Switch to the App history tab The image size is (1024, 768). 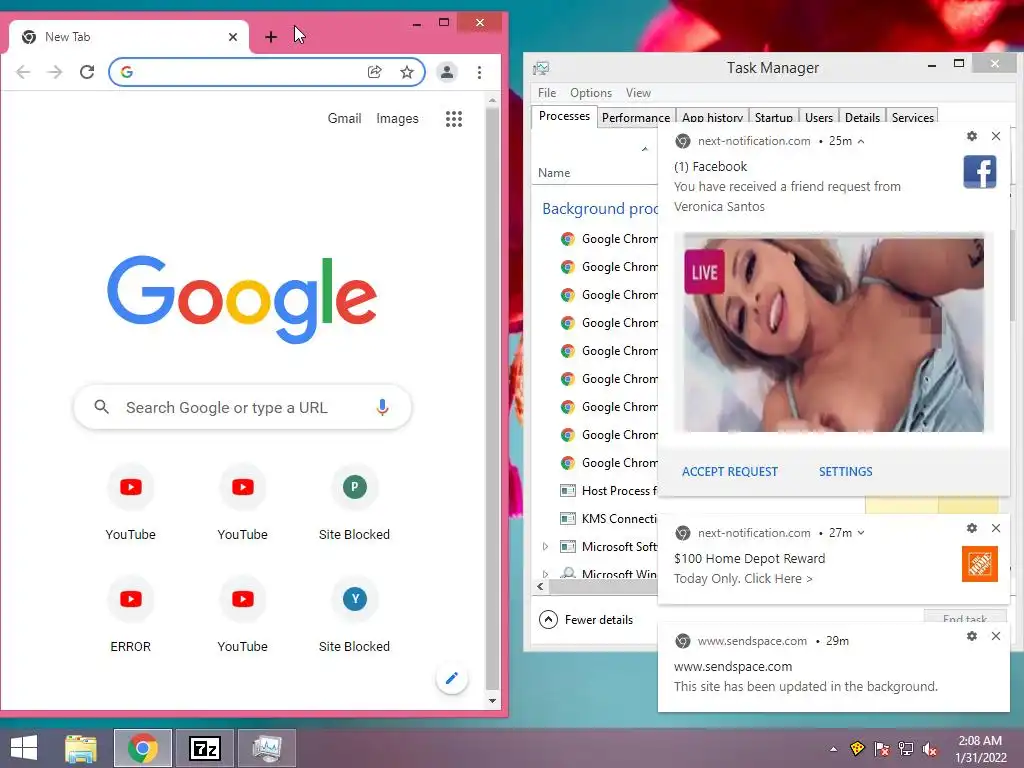(712, 118)
